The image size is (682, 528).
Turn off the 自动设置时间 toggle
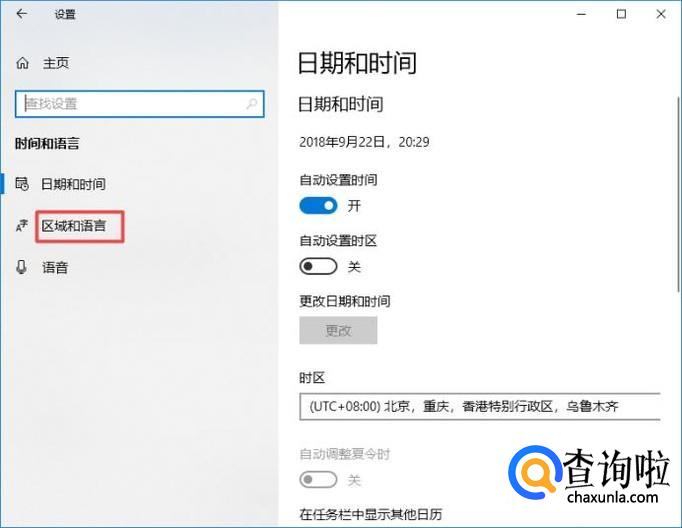click(x=318, y=206)
